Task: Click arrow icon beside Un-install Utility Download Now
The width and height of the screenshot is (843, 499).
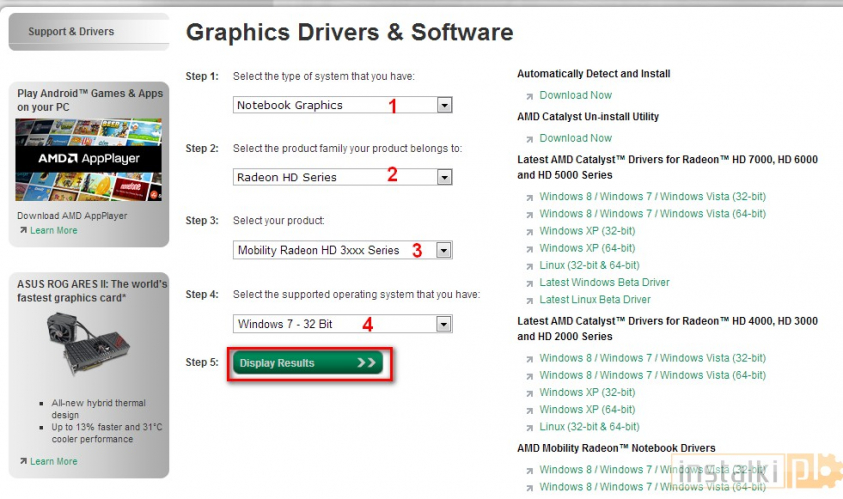Action: 530,139
